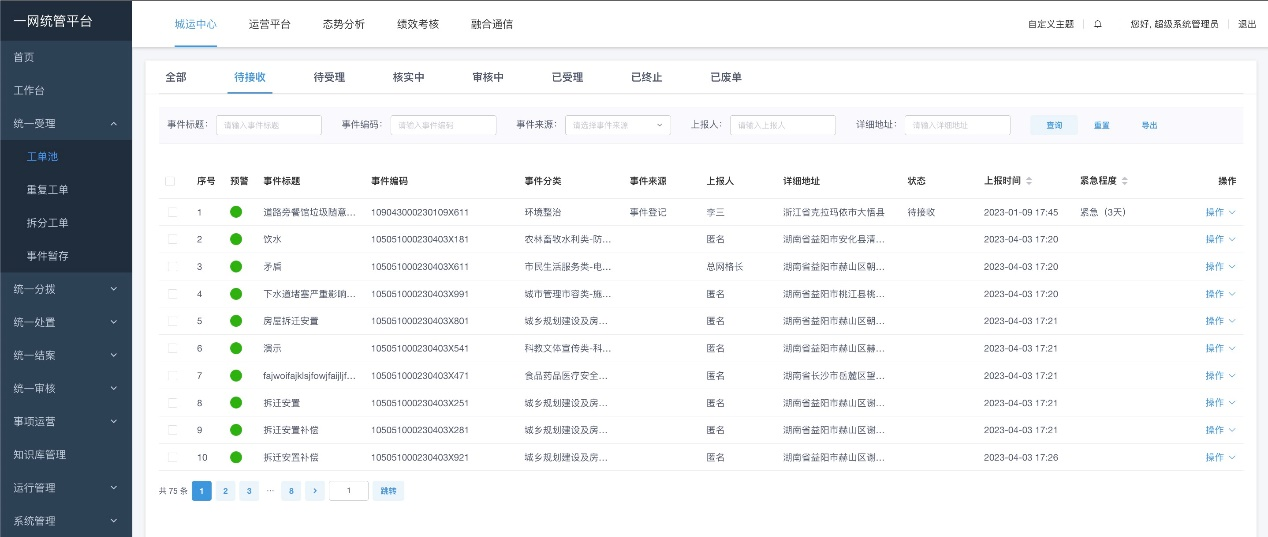
Task: Go to next page with arrow
Action: 314,491
